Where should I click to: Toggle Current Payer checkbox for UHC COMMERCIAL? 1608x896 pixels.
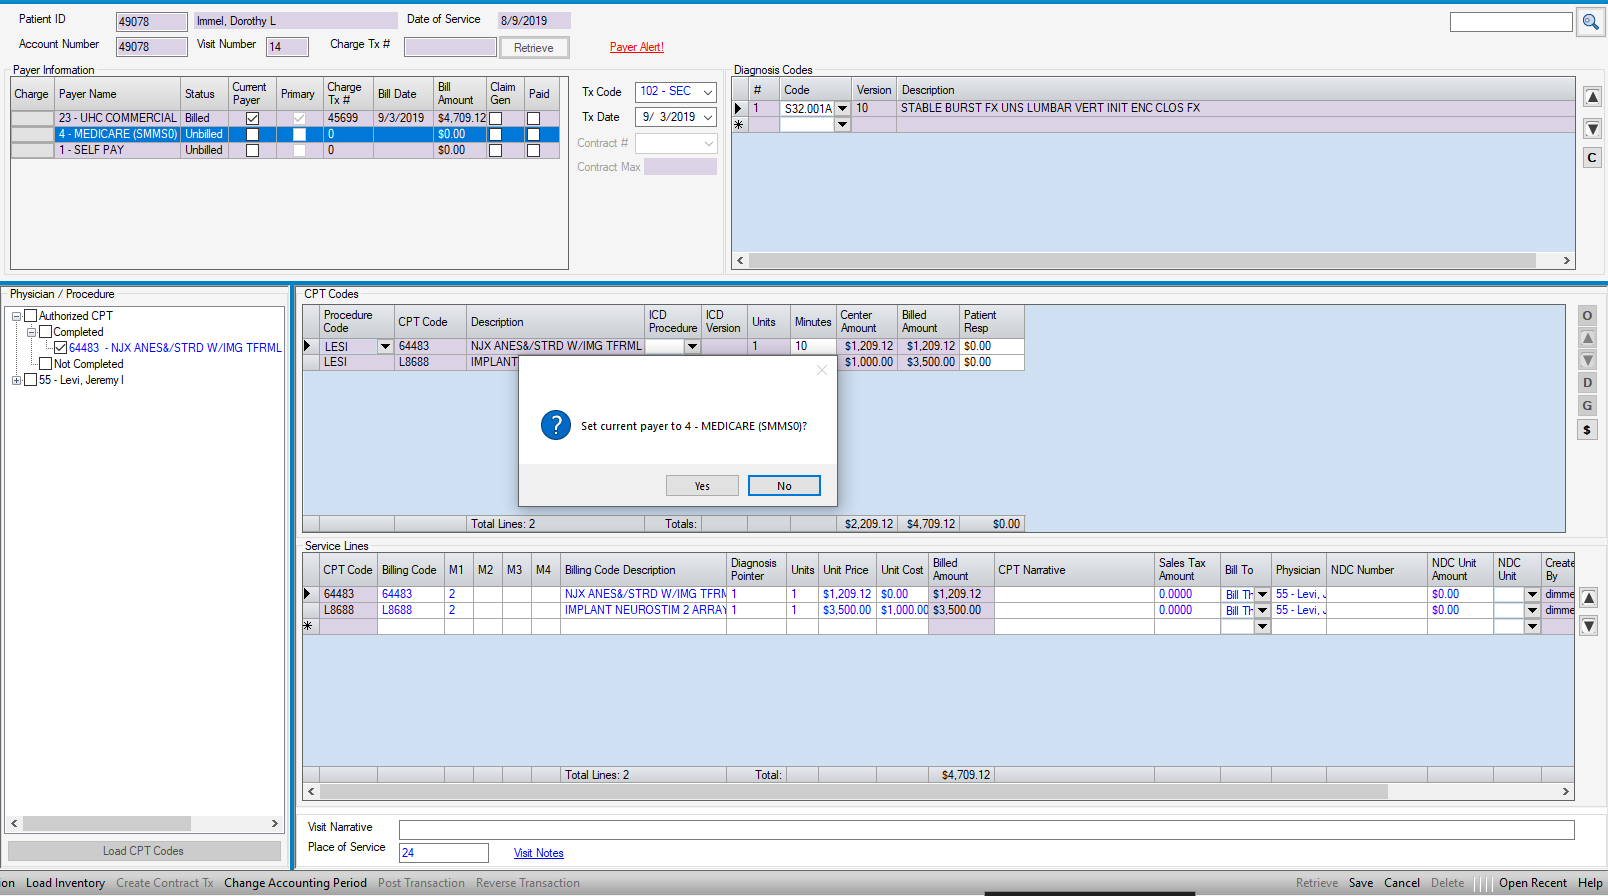click(x=252, y=118)
